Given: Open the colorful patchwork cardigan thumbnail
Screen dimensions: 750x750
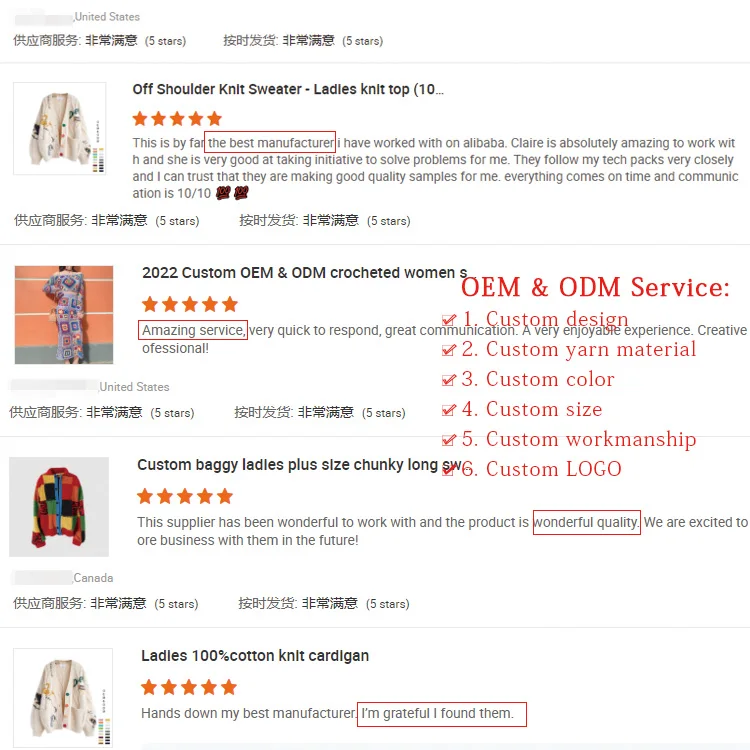Looking at the screenshot, I should point(59,507).
